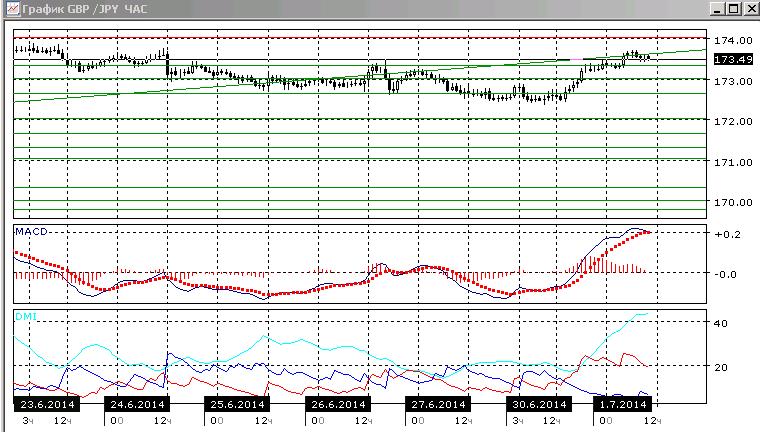Click the chart title 'График GBP /JPY ЧАС'

[85, 9]
